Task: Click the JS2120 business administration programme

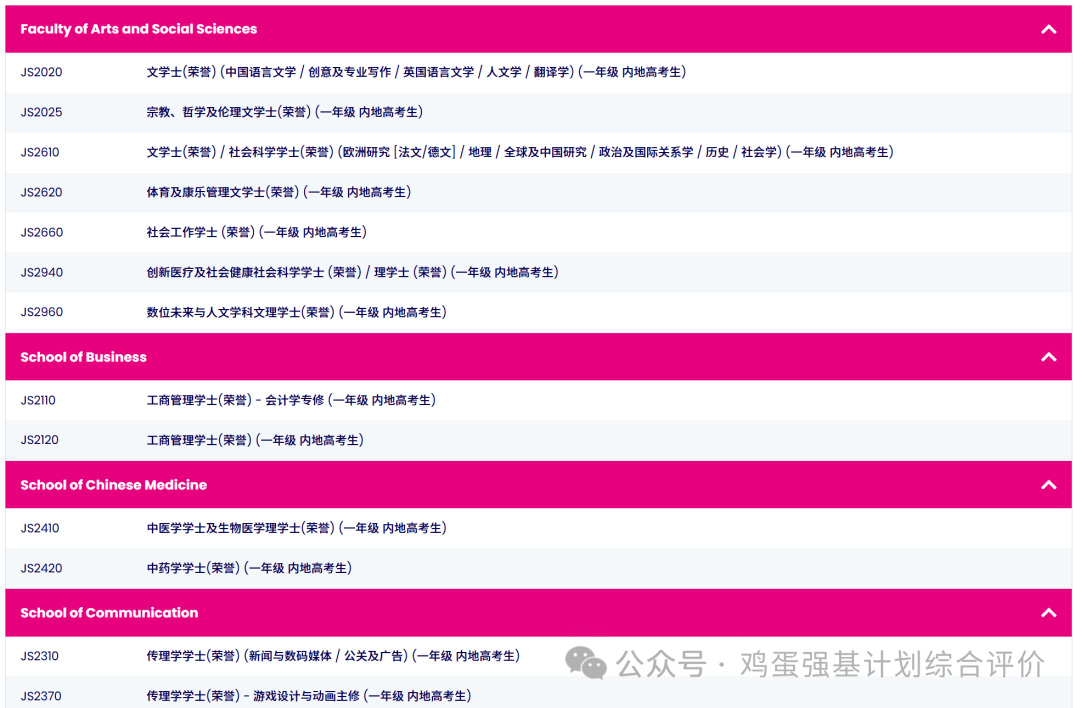Action: point(254,440)
